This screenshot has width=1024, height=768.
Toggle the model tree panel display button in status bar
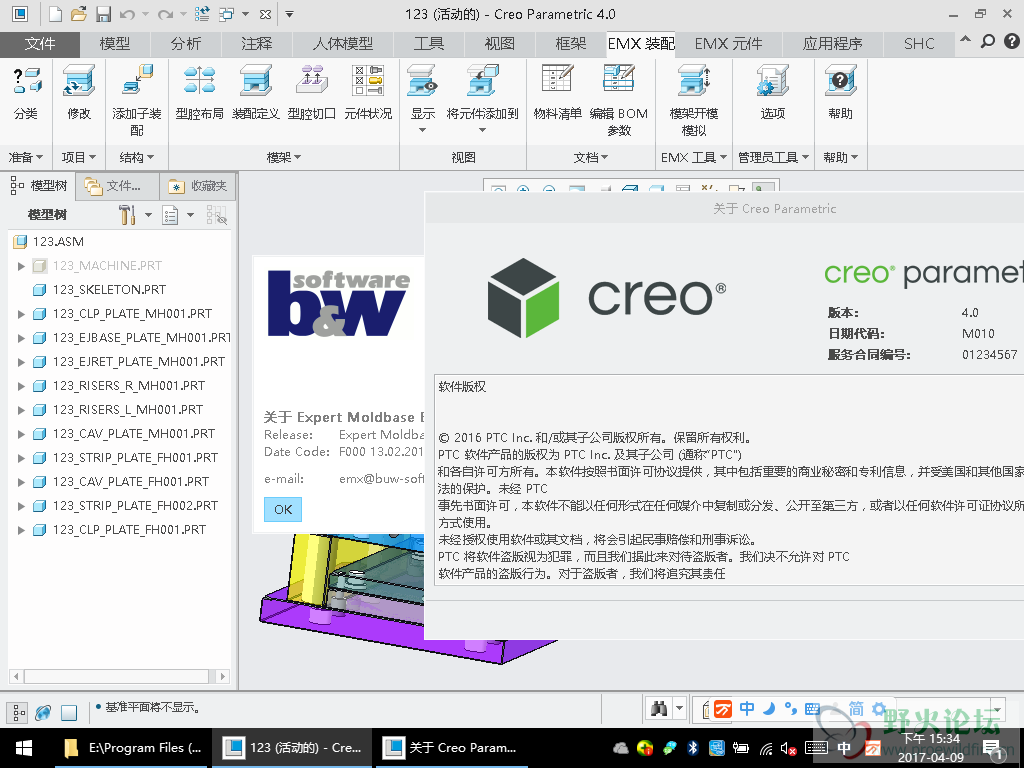pyautogui.click(x=17, y=712)
